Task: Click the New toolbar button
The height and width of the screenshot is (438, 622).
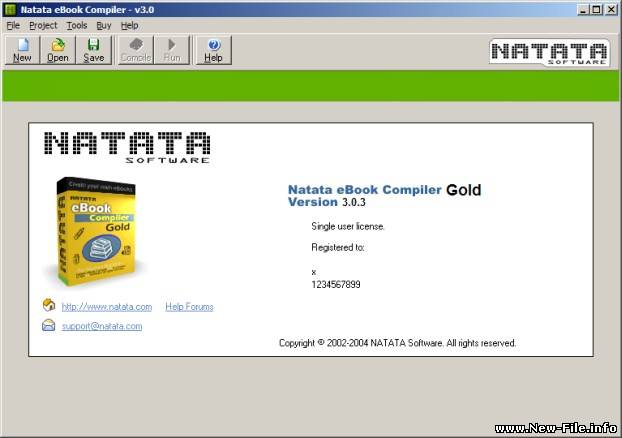Action: [22, 50]
